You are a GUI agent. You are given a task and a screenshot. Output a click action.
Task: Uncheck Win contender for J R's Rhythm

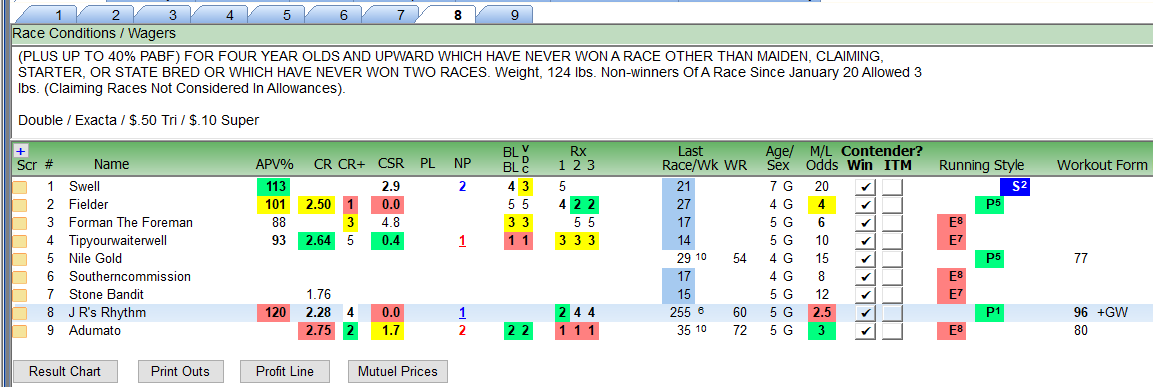[865, 313]
